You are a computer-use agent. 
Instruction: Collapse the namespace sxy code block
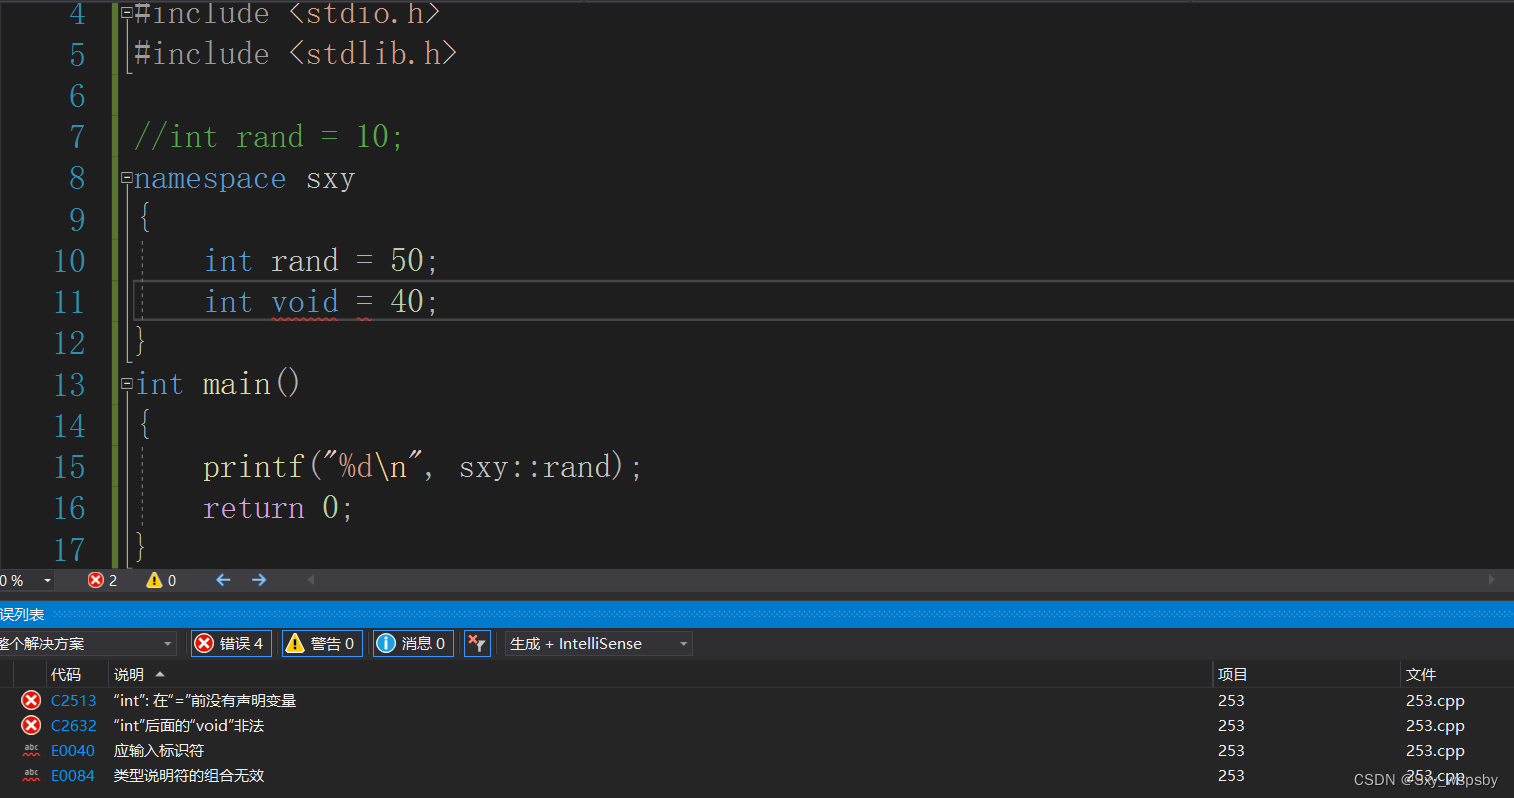coord(127,178)
